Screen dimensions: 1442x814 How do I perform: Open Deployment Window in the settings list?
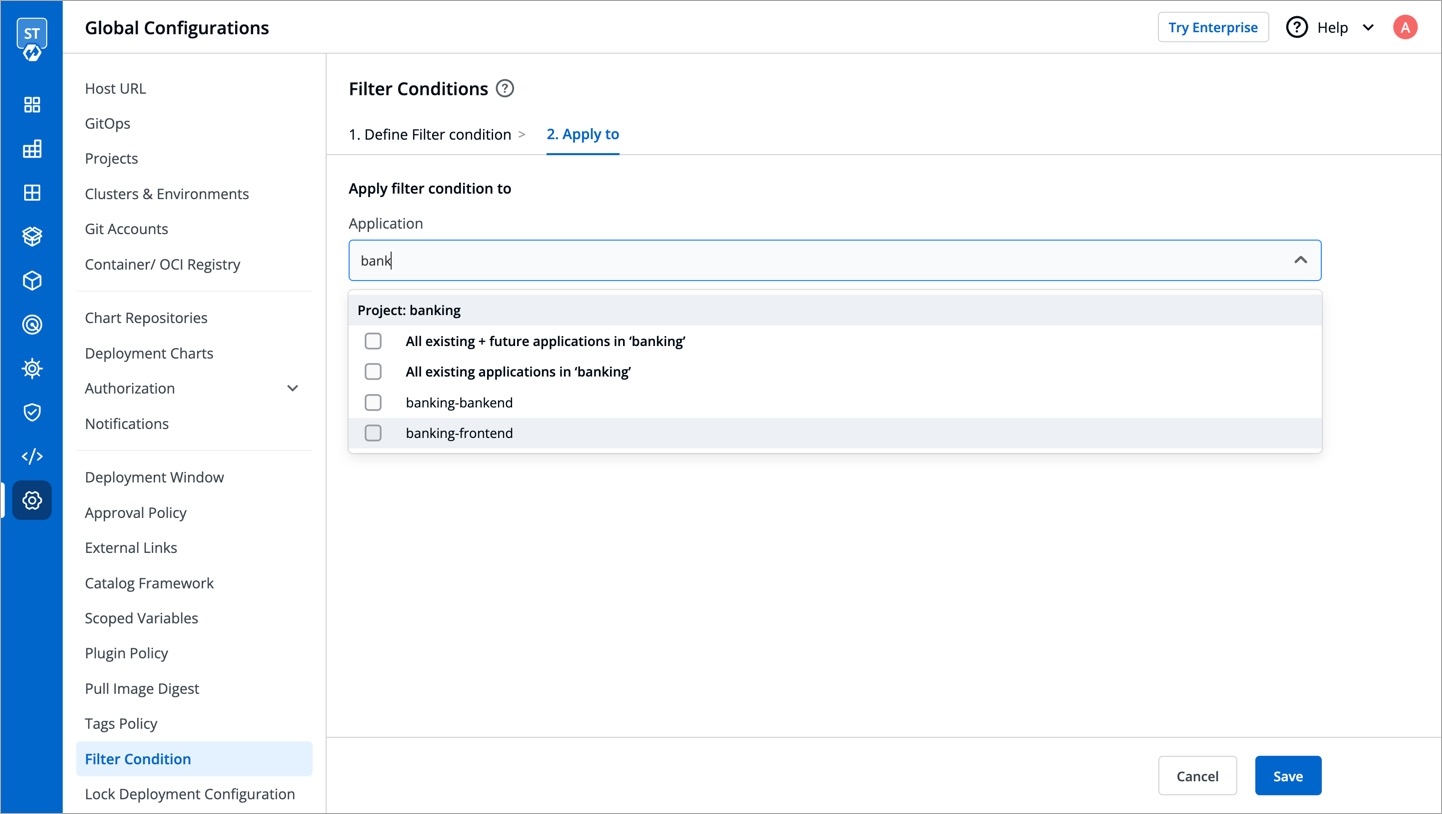154,477
